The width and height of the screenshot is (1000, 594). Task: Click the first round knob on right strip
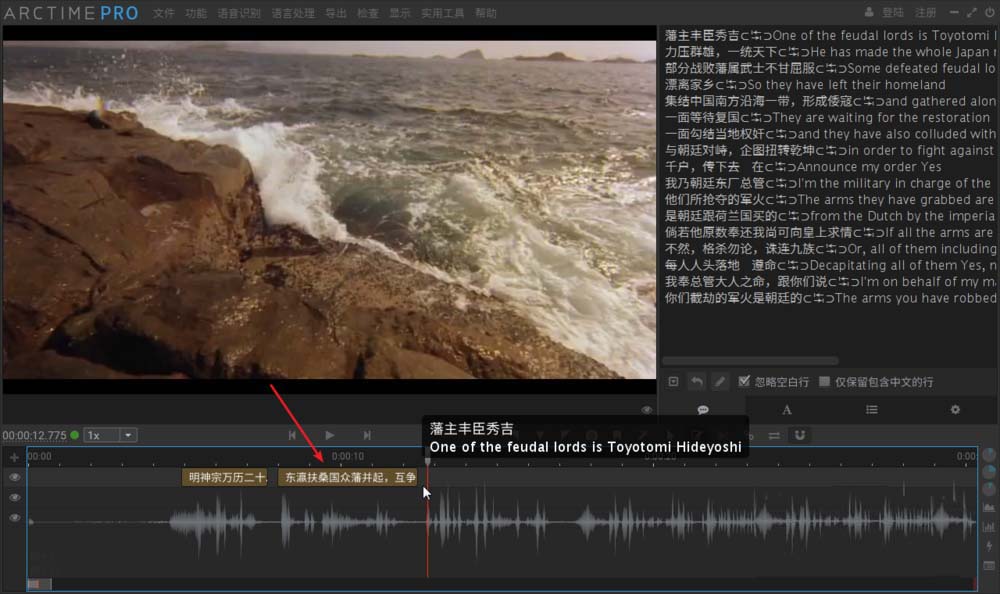pyautogui.click(x=989, y=455)
